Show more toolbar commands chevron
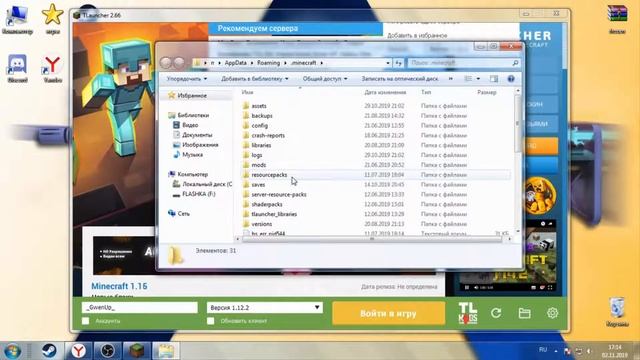 point(451,79)
